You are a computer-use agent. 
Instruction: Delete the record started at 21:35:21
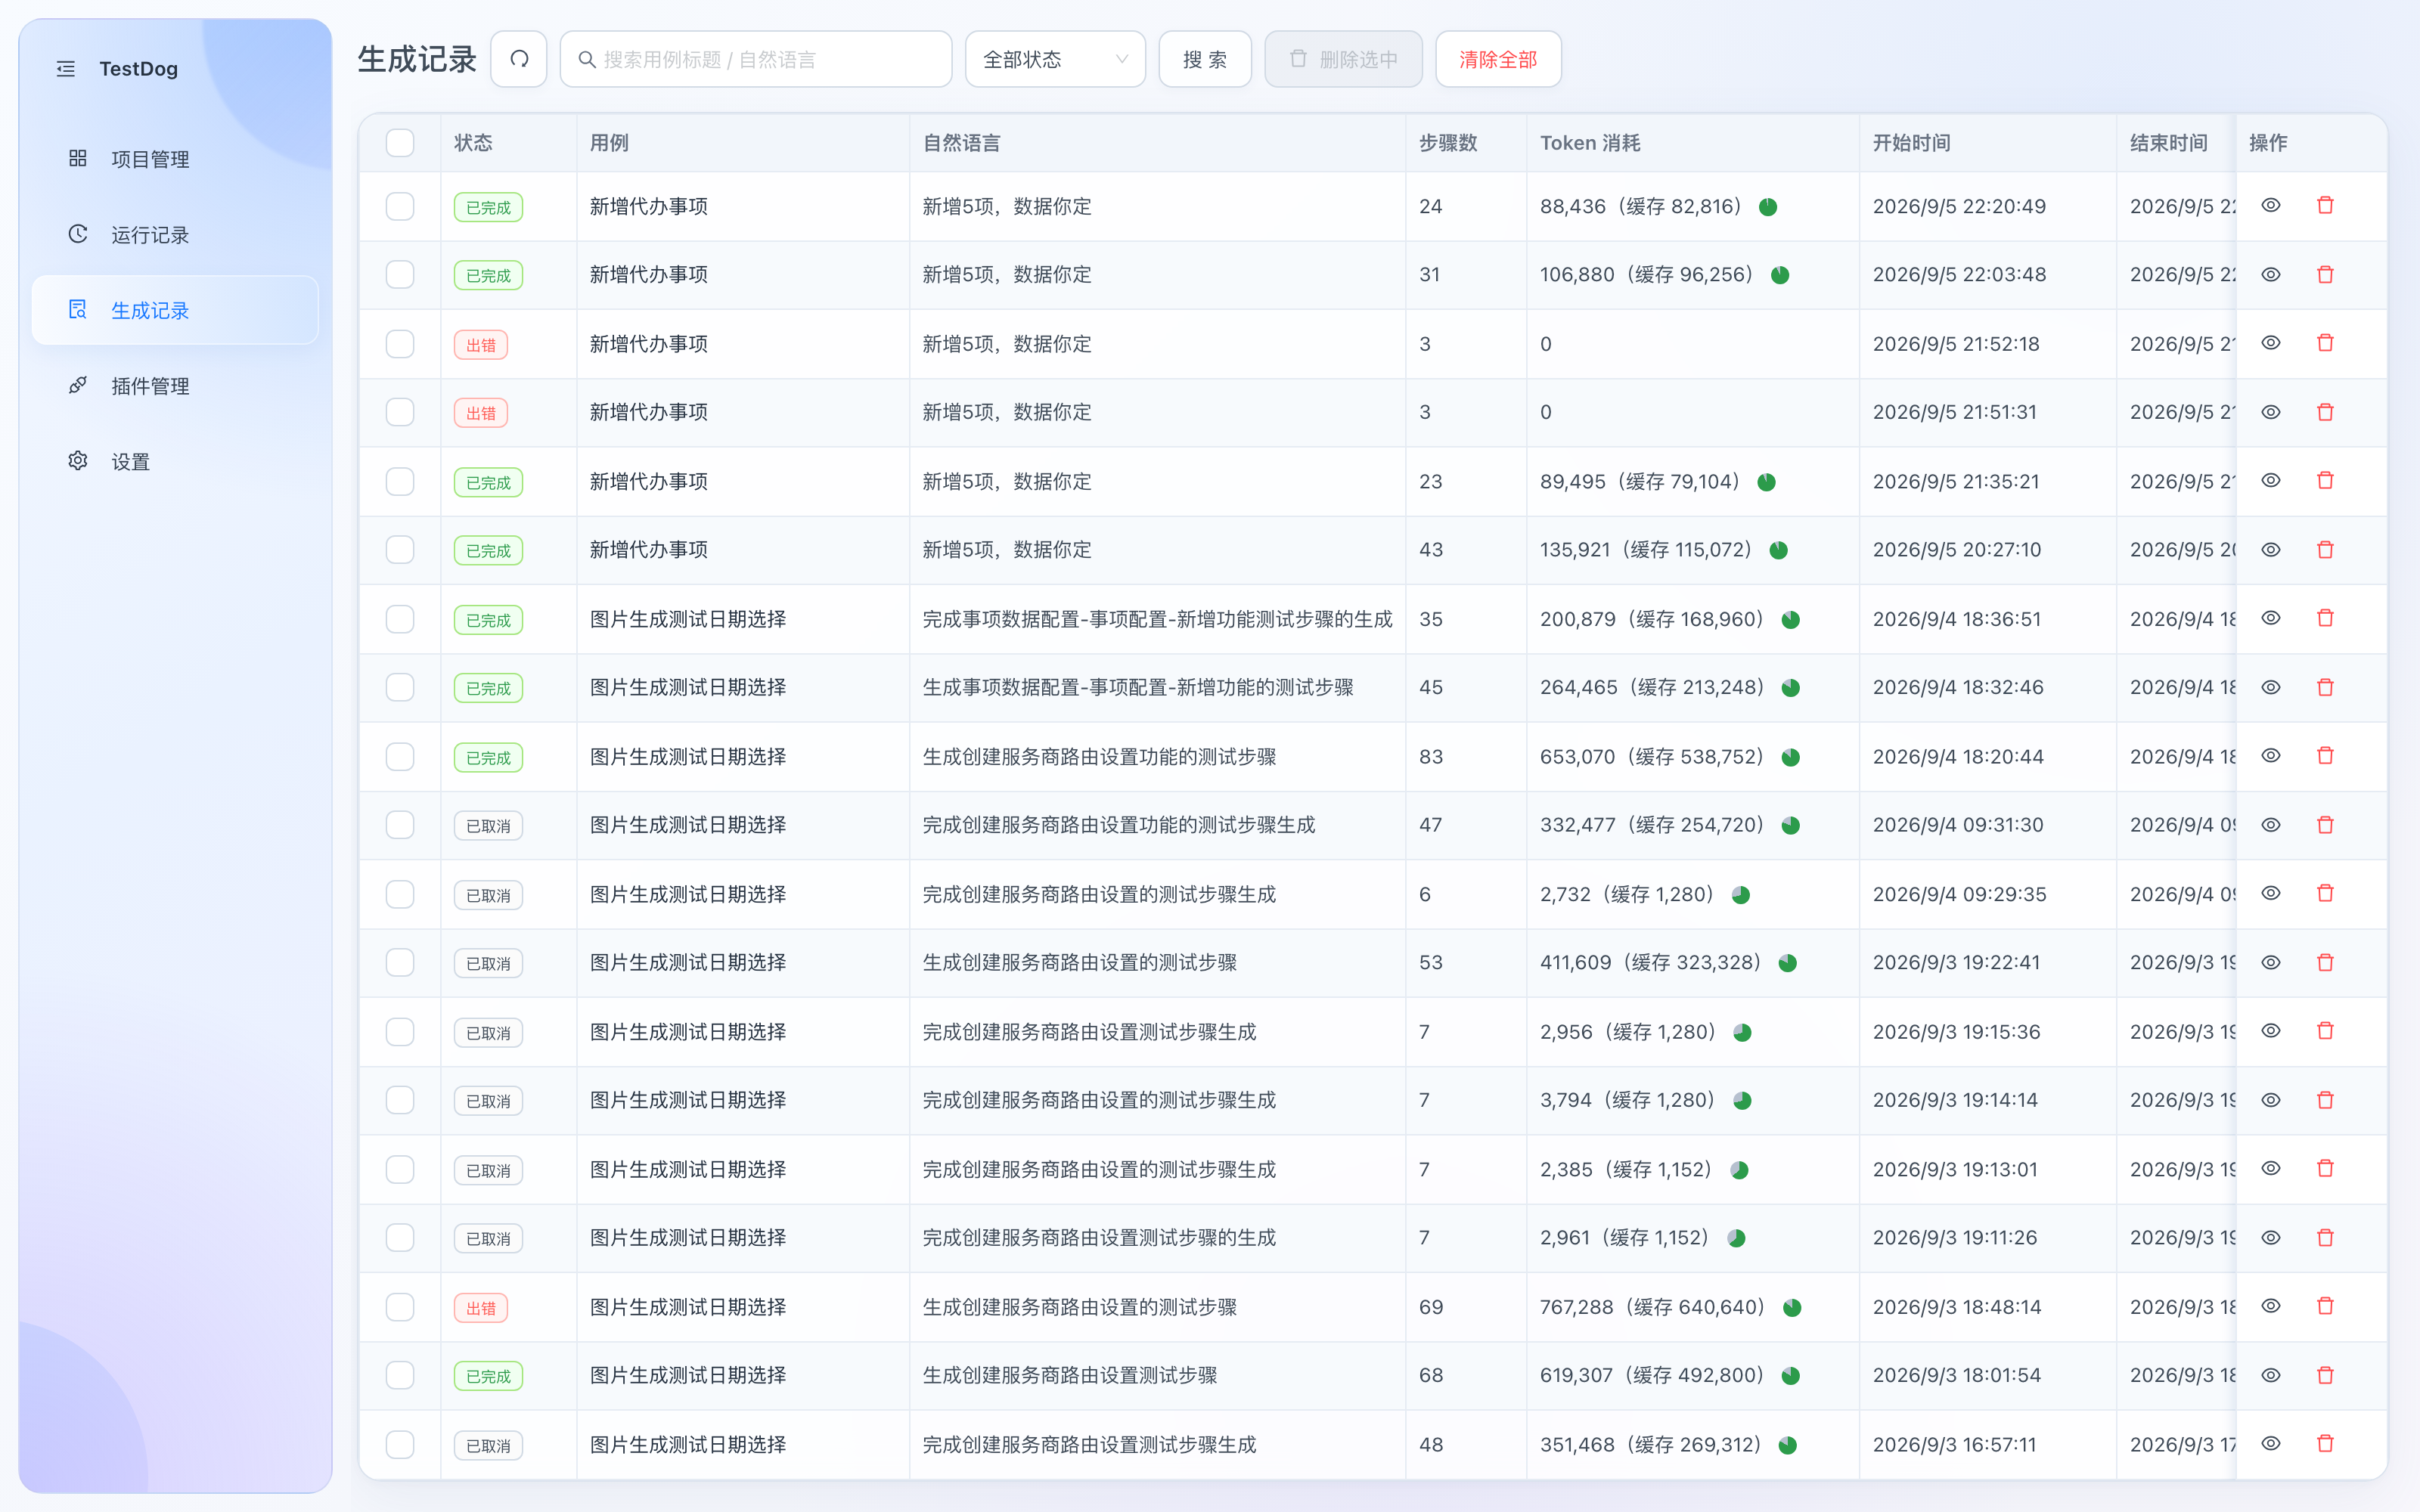[2325, 481]
